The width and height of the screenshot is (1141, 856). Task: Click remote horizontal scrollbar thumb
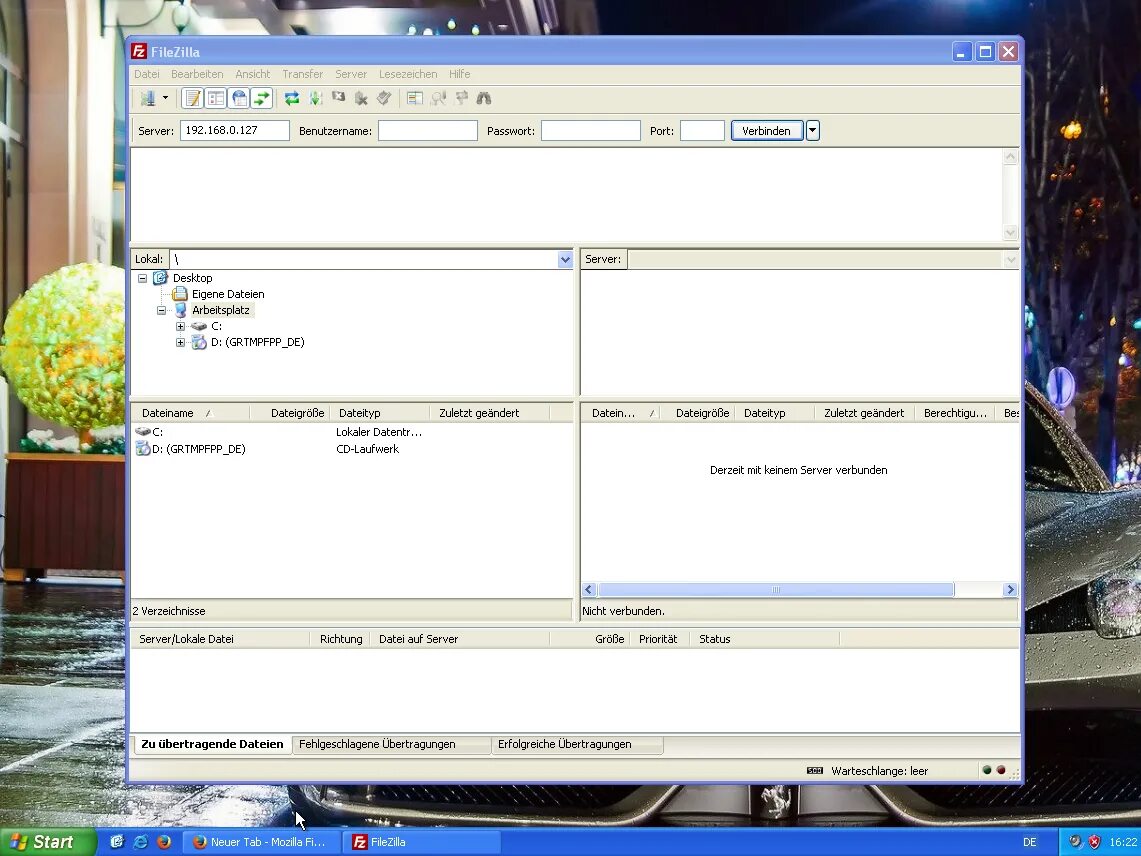pyautogui.click(x=776, y=590)
